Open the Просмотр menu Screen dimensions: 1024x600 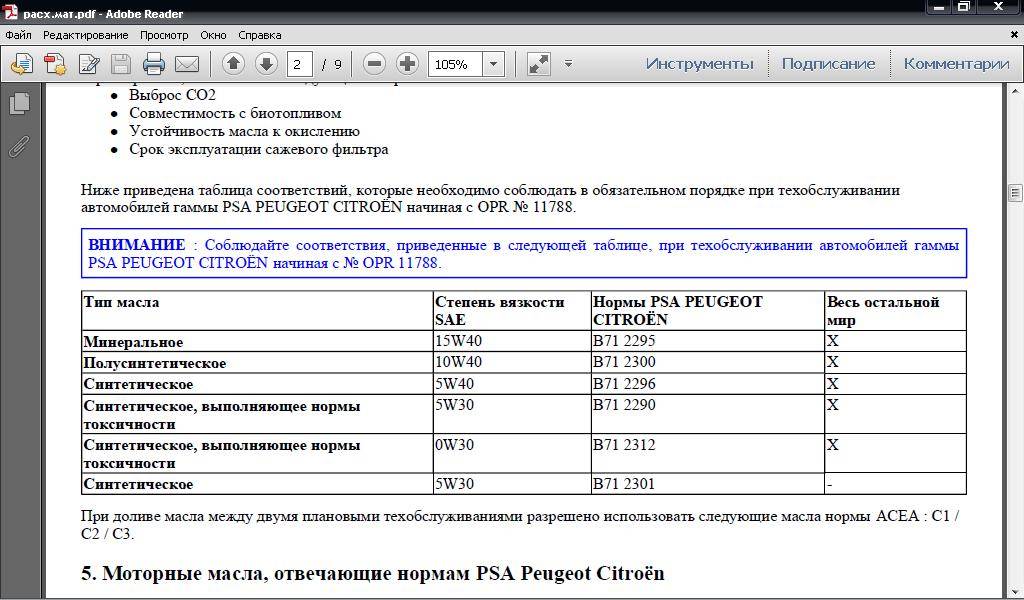point(165,34)
